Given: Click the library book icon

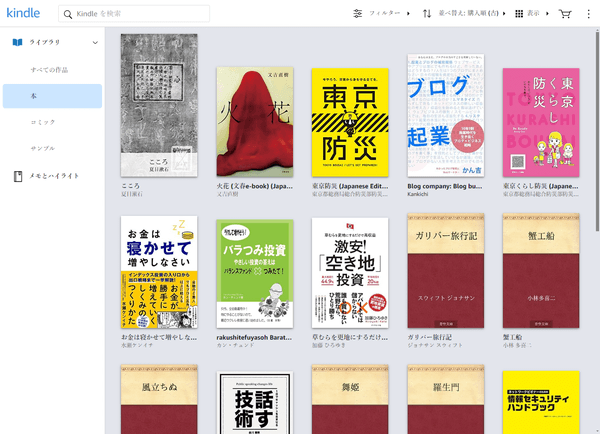Looking at the screenshot, I should [17, 43].
